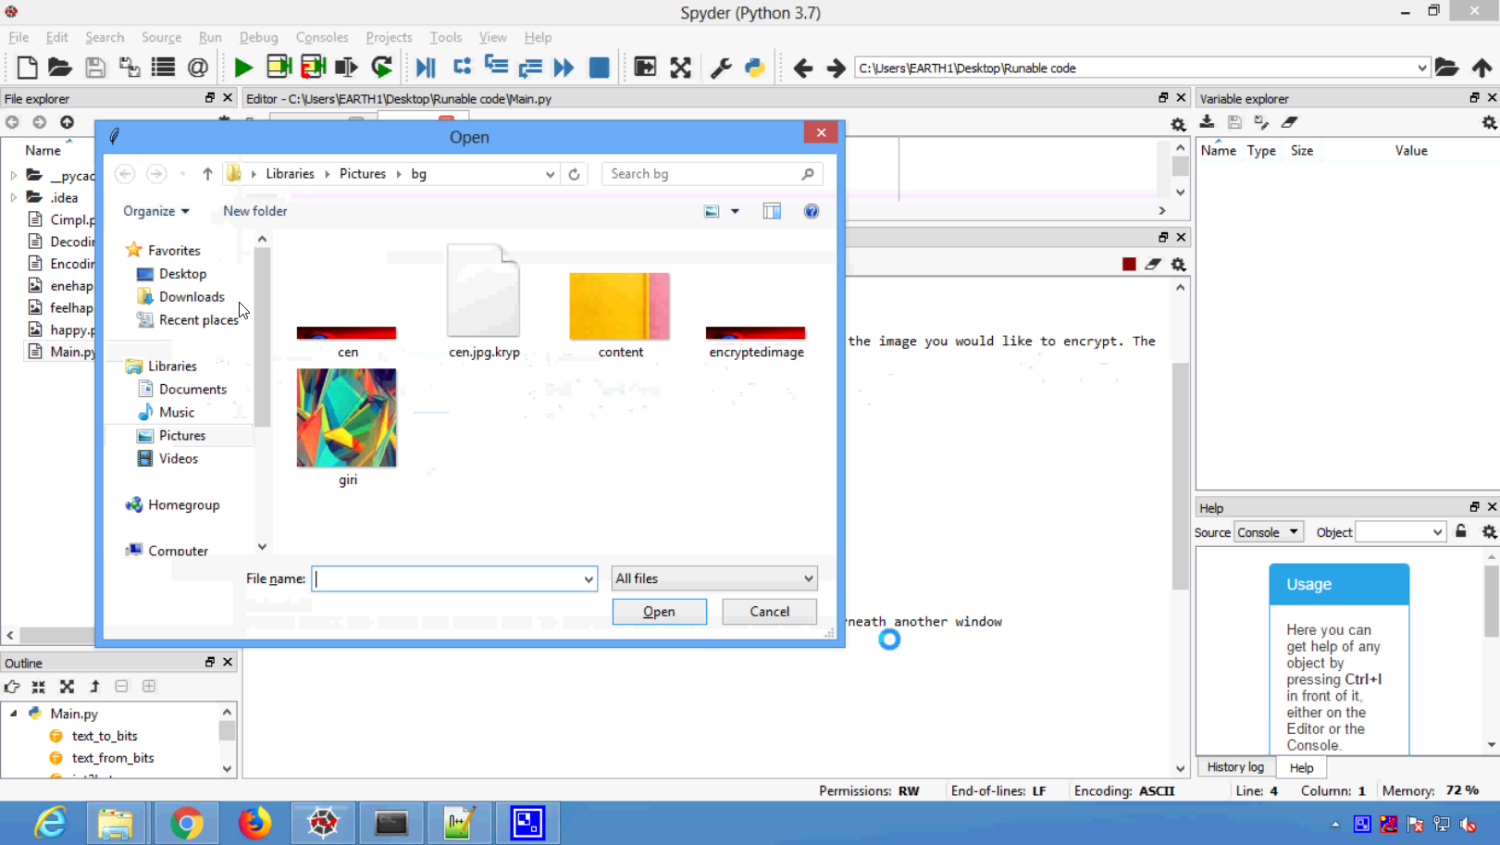Select Documents under Libraries
Viewport: 1500px width, 845px height.
coord(182,389)
